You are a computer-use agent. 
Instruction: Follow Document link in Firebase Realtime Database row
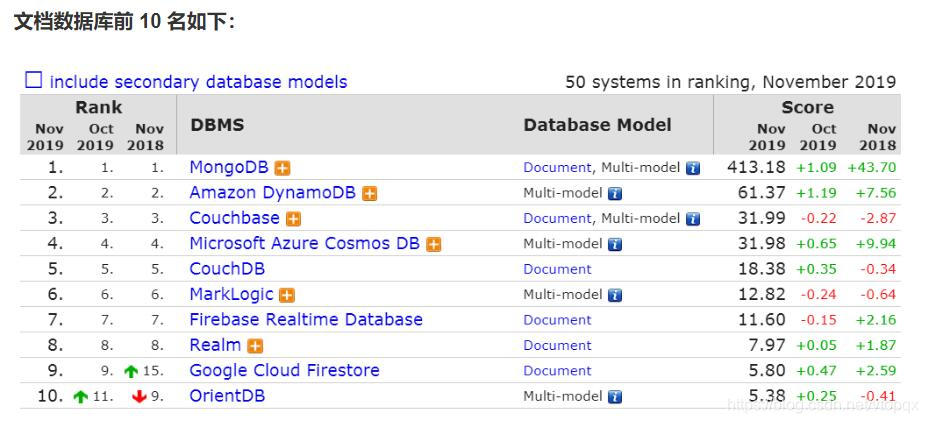pyautogui.click(x=557, y=320)
